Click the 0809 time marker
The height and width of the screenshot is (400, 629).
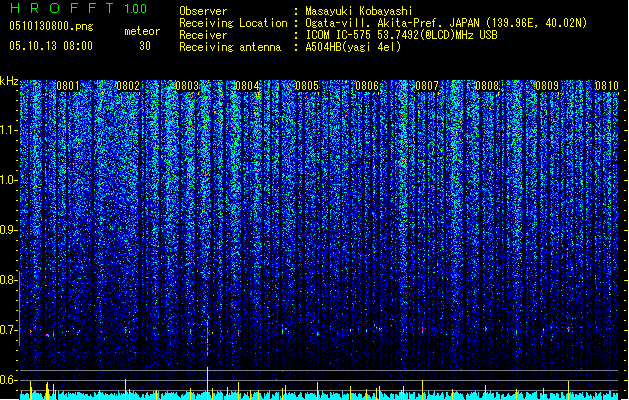pyautogui.click(x=547, y=86)
